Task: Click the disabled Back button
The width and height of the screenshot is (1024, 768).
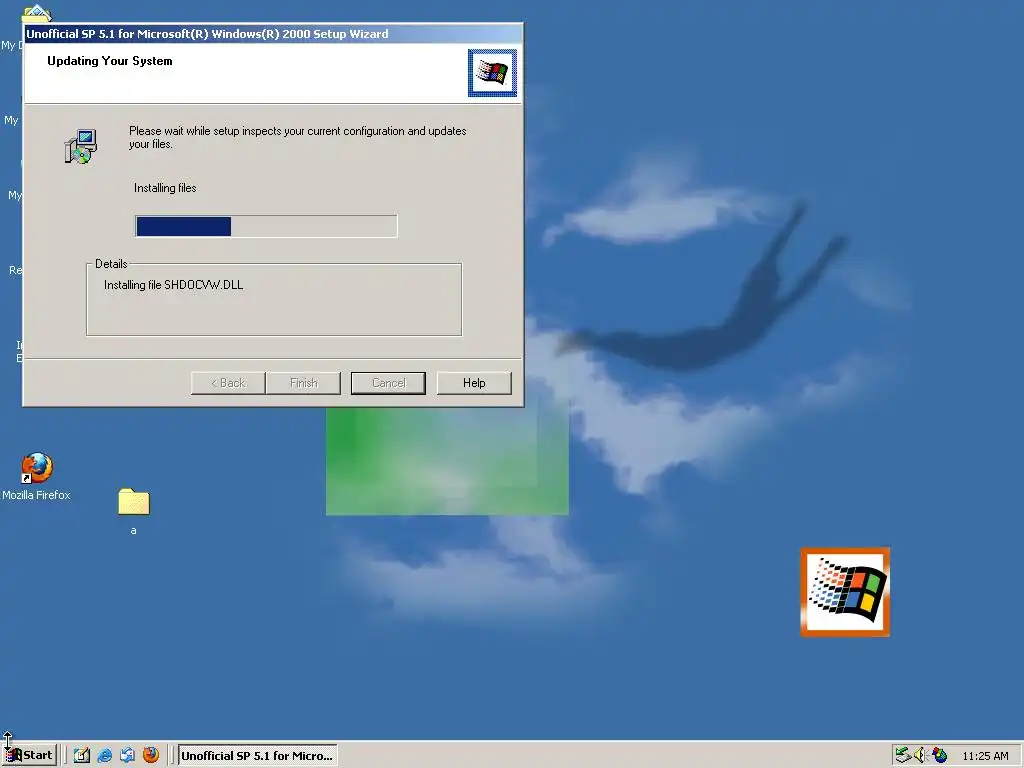Action: [x=228, y=383]
